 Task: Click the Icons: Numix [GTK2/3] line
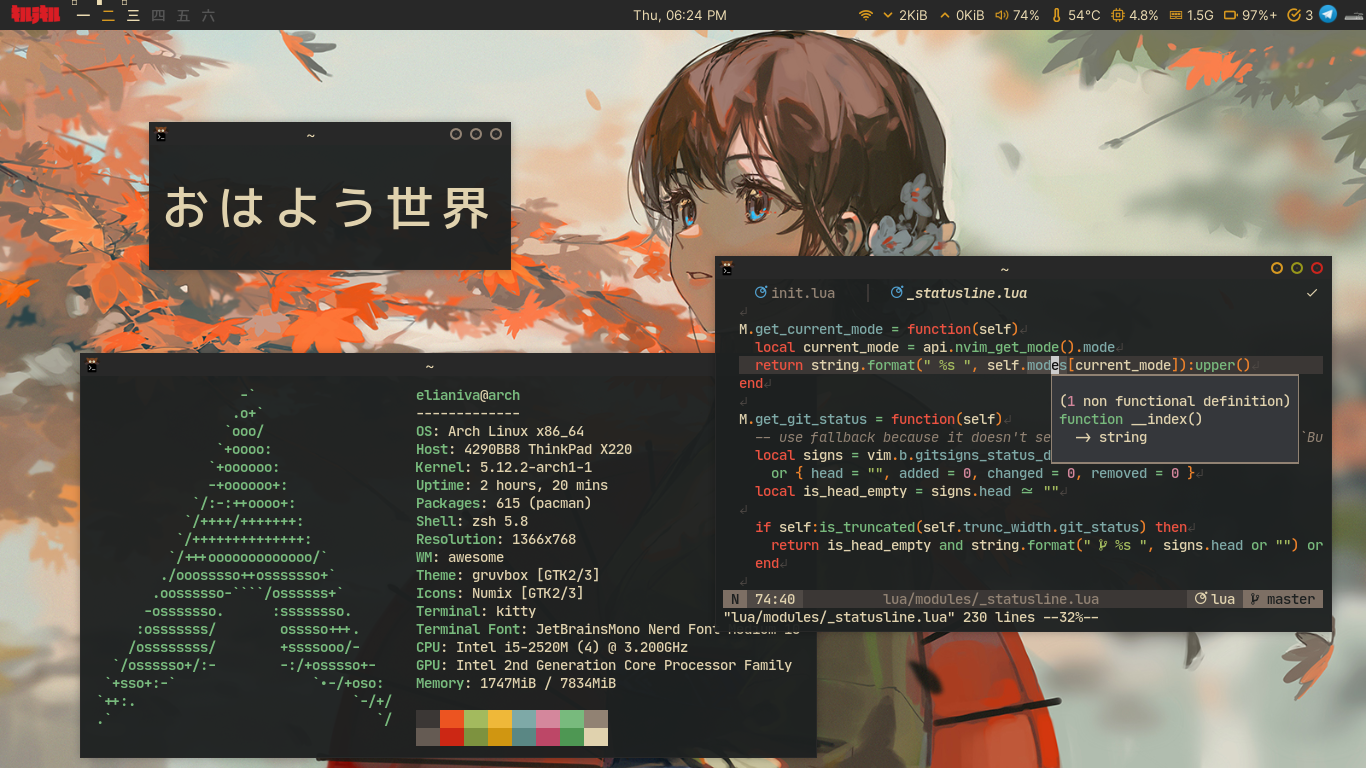point(500,593)
